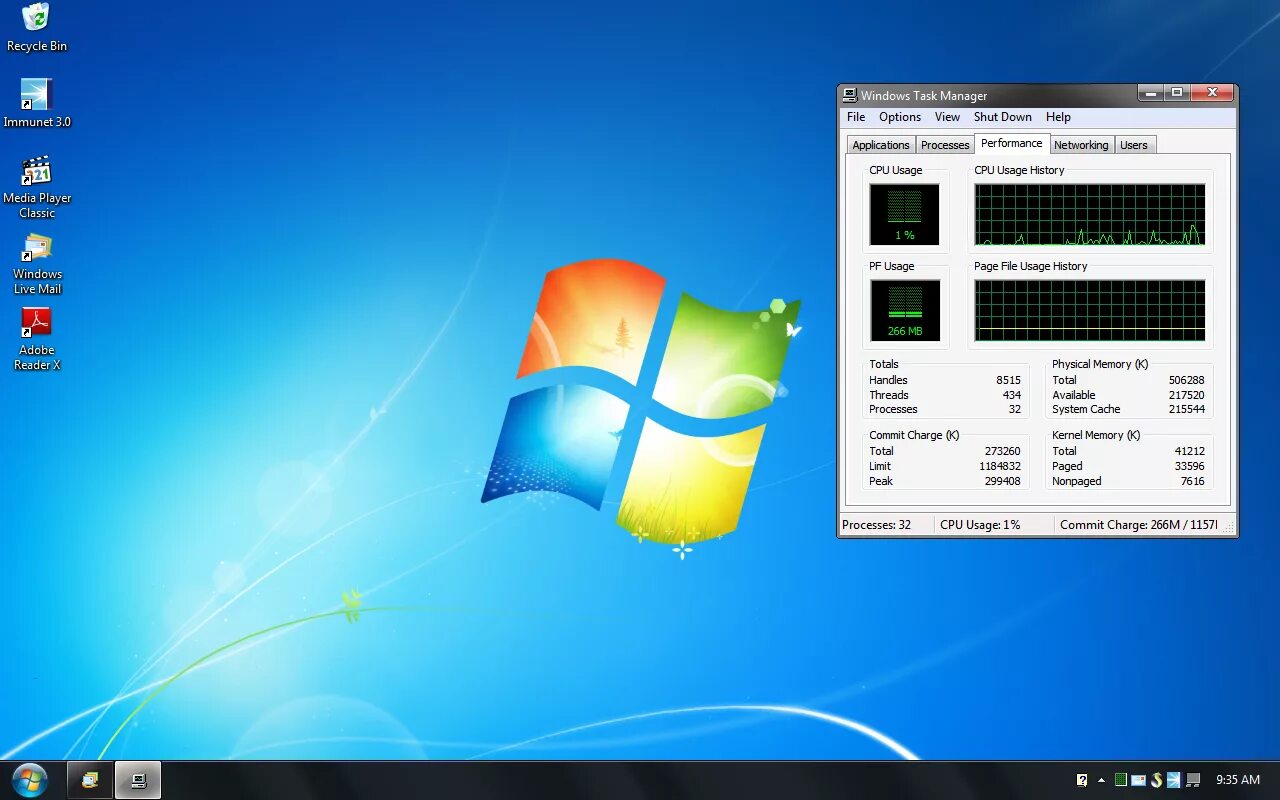The height and width of the screenshot is (800, 1280).
Task: Switch to the Users tab
Action: pyautogui.click(x=1134, y=145)
